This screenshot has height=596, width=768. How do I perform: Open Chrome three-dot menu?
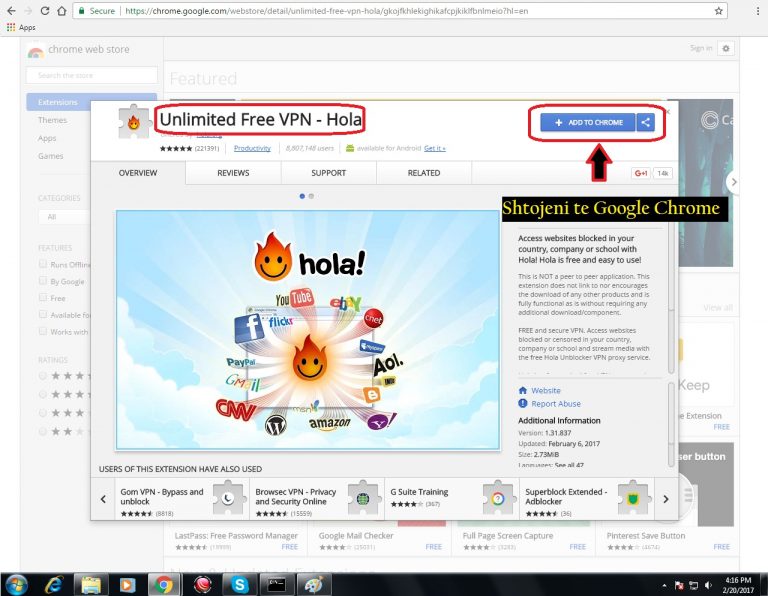click(x=758, y=11)
